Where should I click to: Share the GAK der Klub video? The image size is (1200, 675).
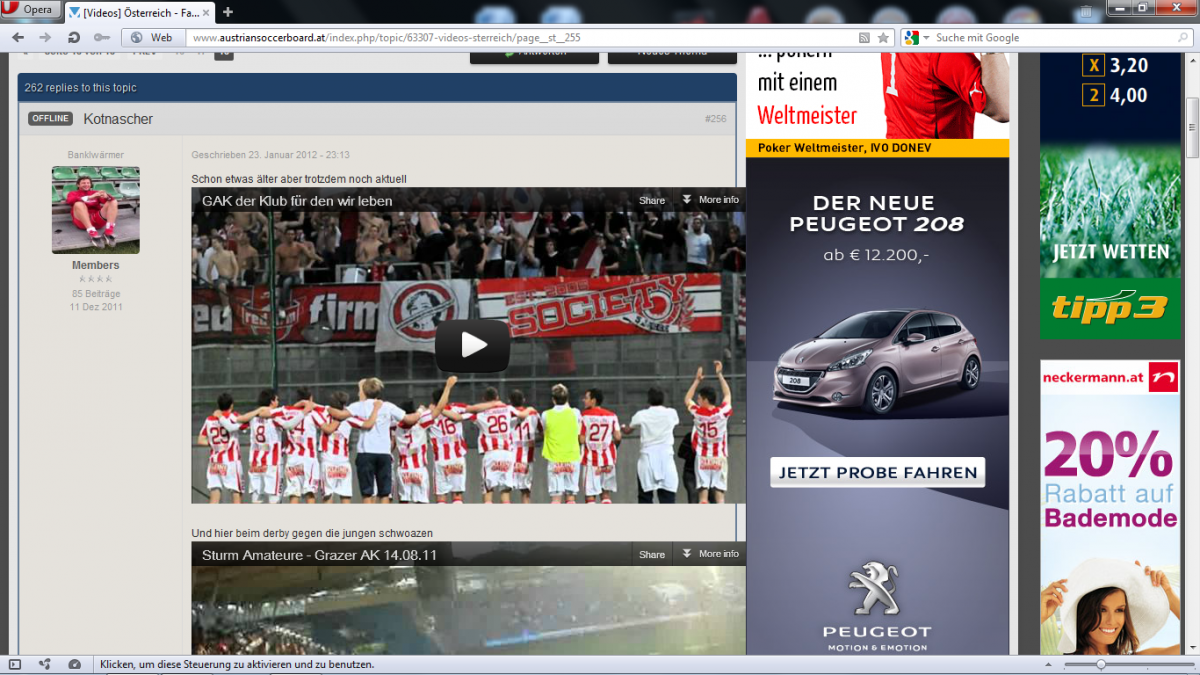[x=652, y=200]
